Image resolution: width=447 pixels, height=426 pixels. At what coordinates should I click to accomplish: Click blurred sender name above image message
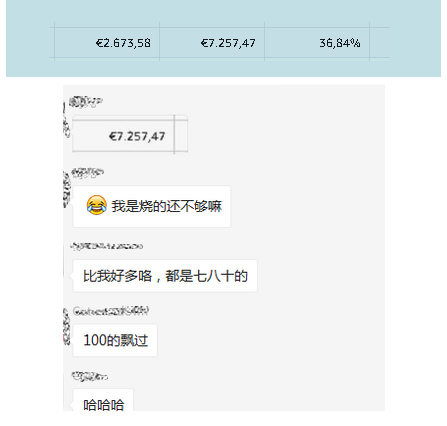(x=86, y=101)
